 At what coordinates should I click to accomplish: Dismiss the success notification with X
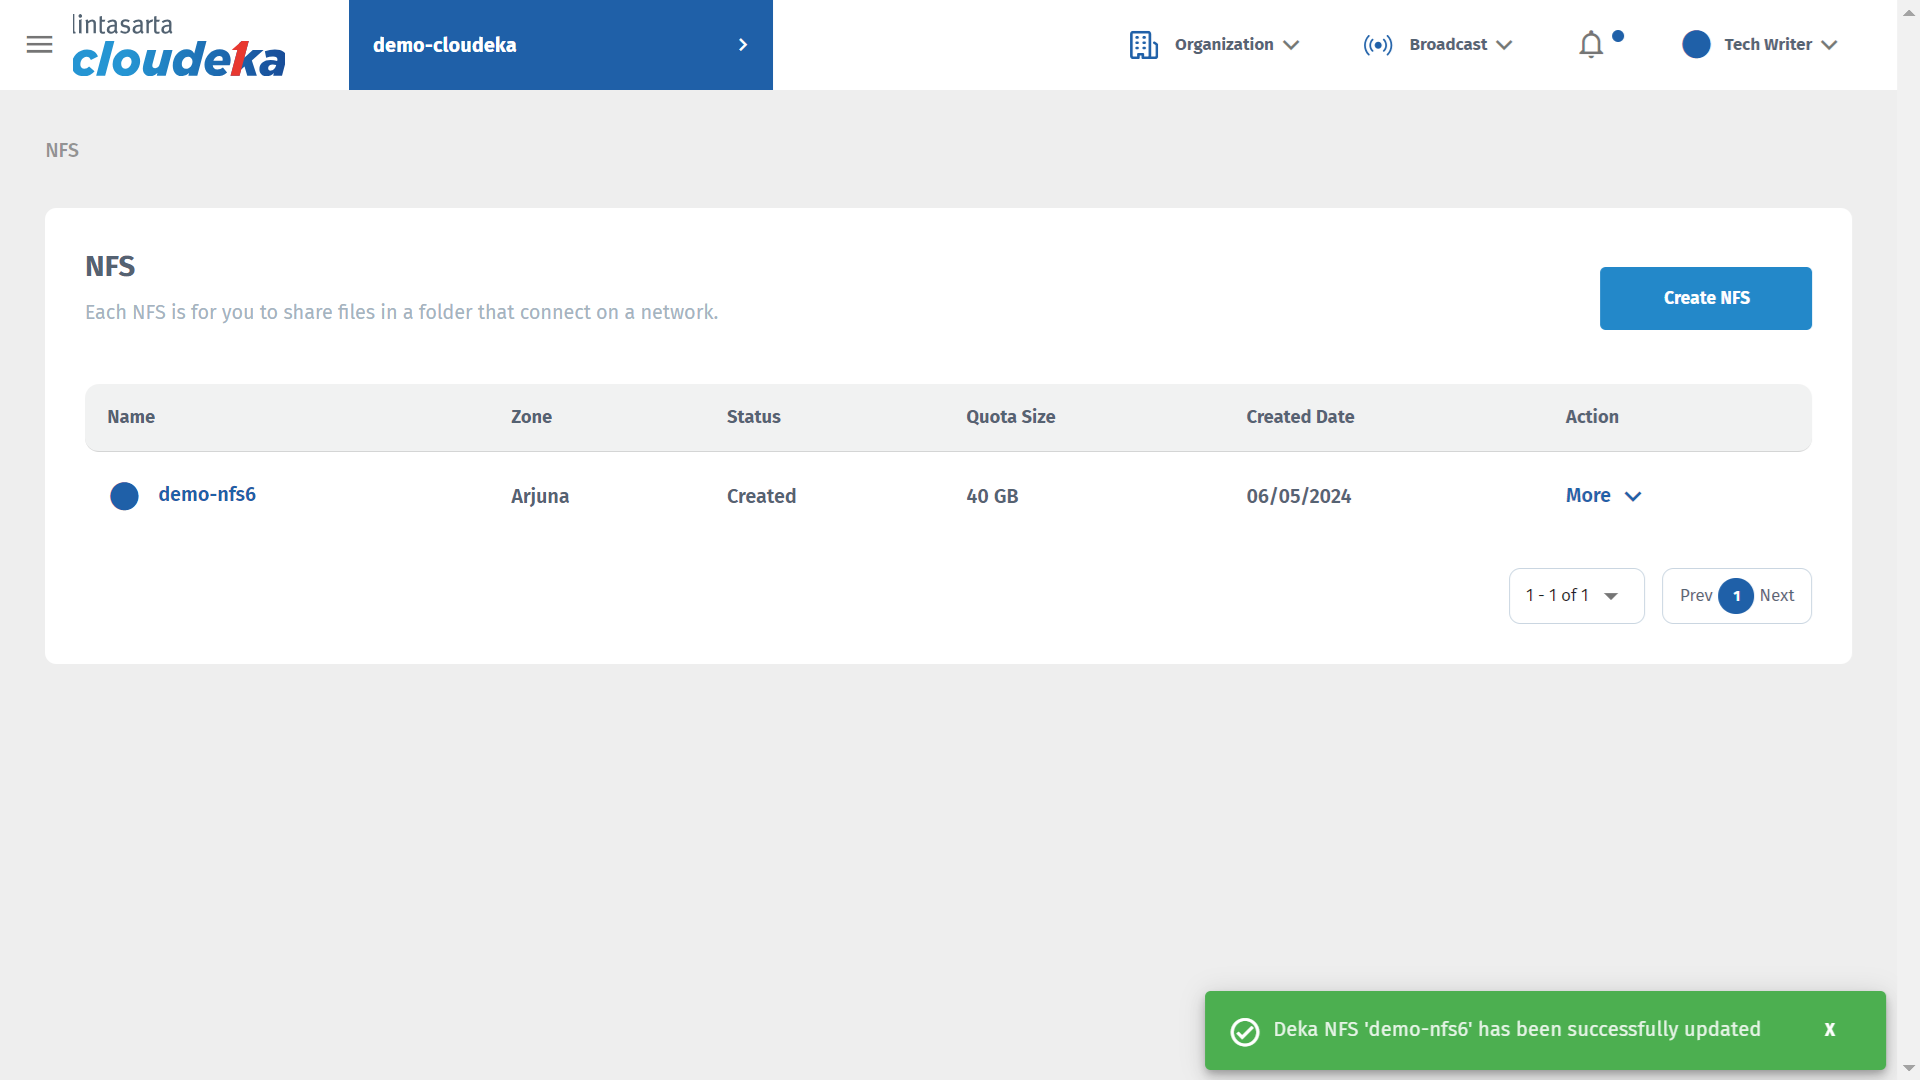click(x=1829, y=1030)
